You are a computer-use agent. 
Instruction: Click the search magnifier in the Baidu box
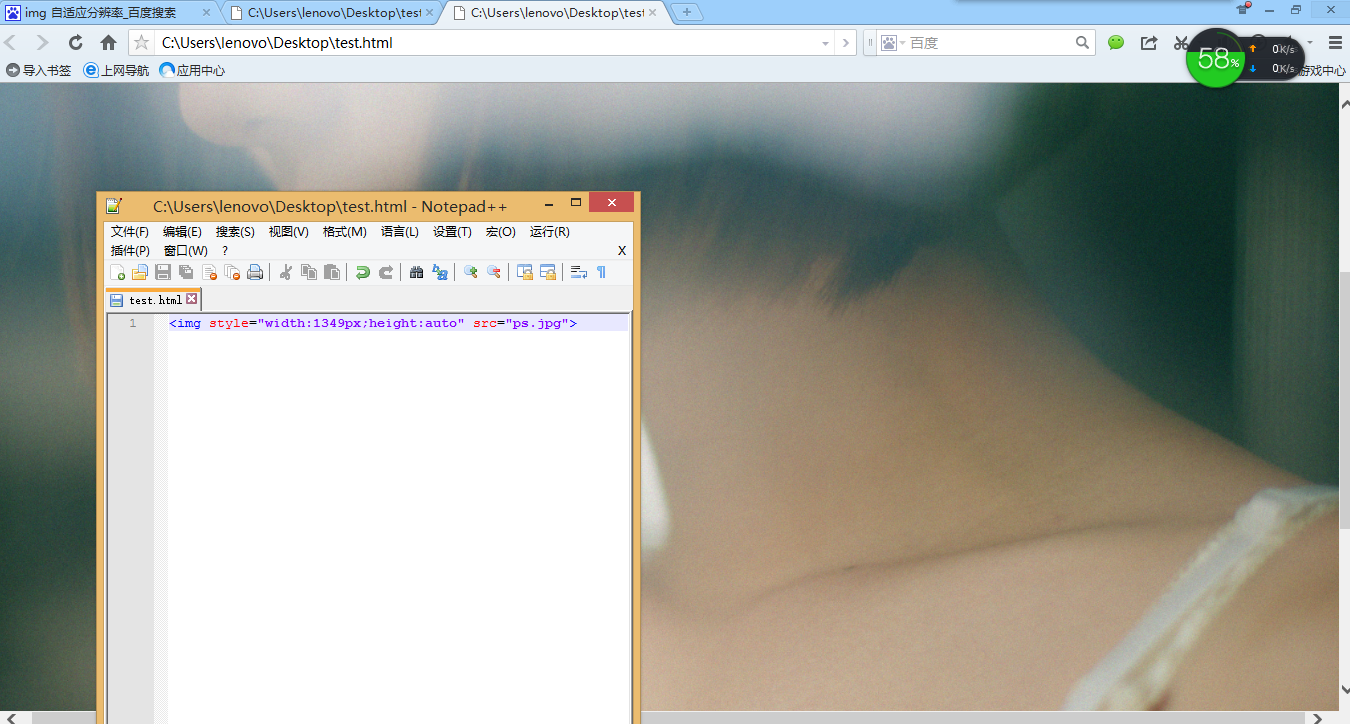pyautogui.click(x=1082, y=43)
